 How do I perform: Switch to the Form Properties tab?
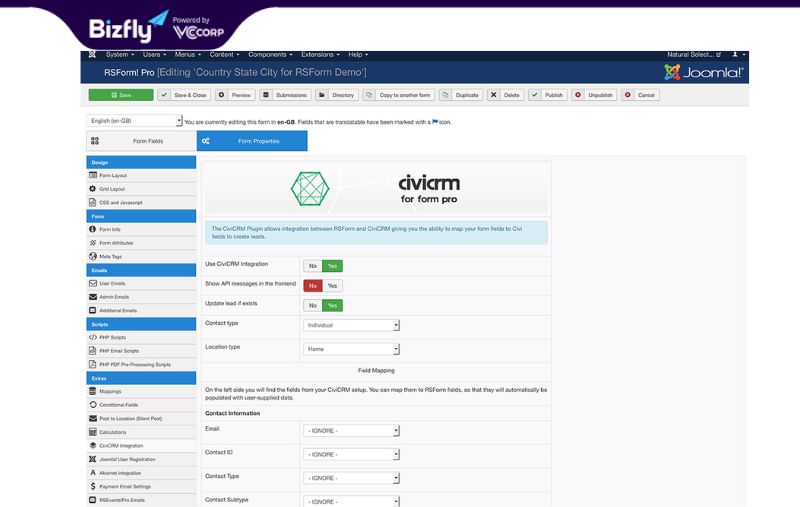click(252, 141)
